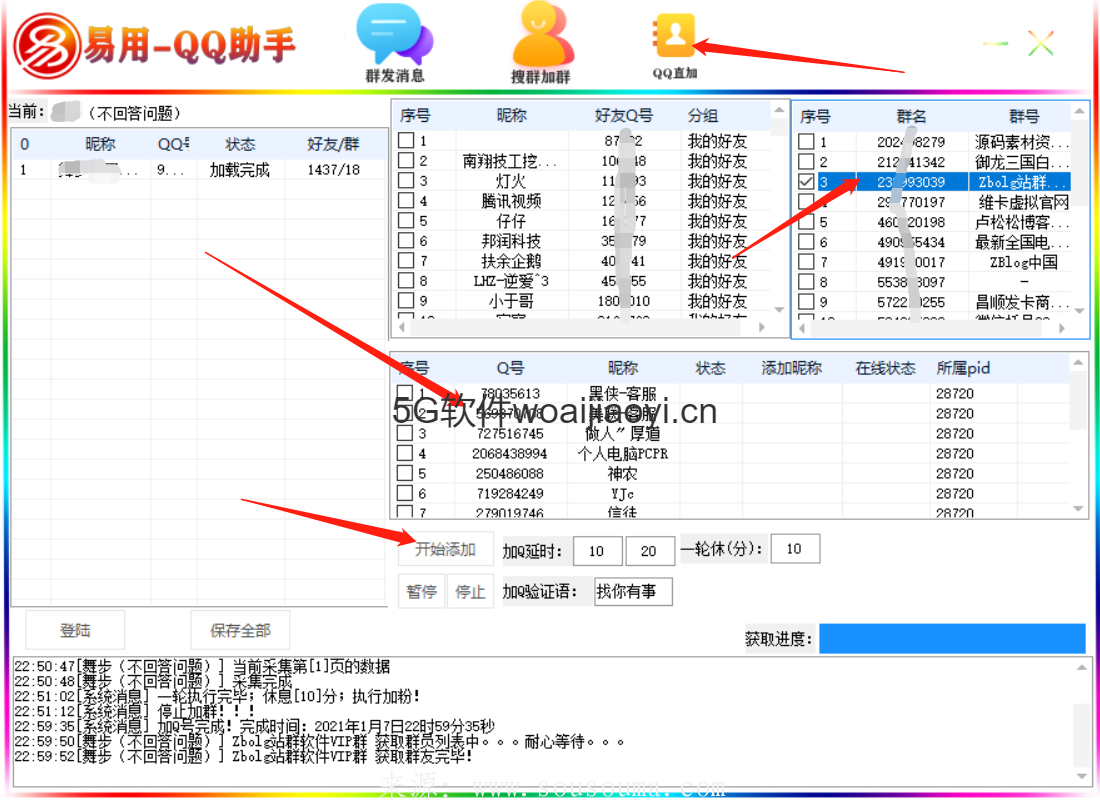Screen dimensions: 1100x800
Task: Focus the 一轮休(分) field
Action: tap(796, 549)
